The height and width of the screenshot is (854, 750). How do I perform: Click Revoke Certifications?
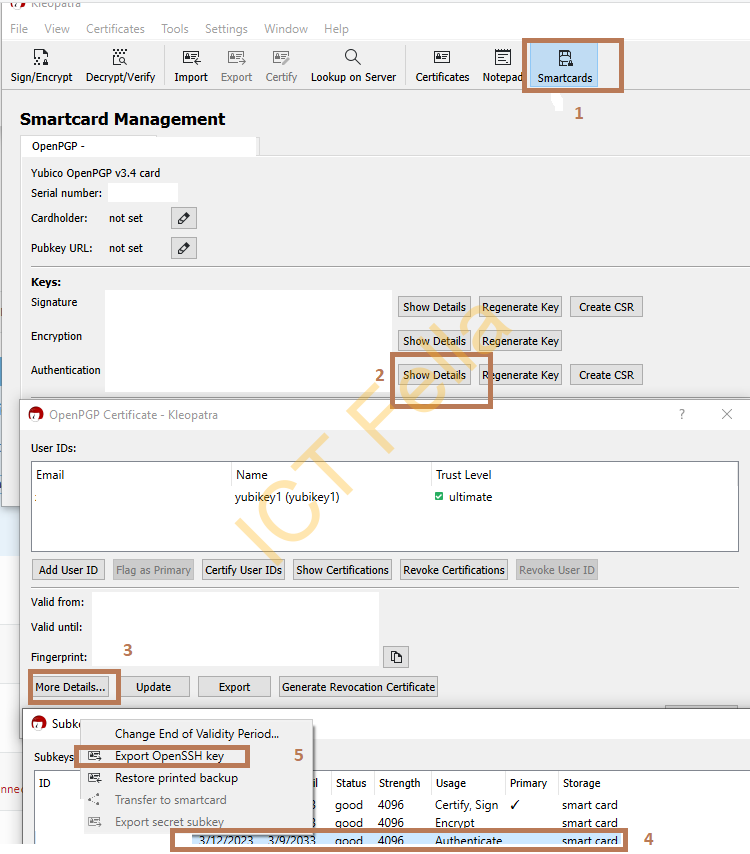(454, 570)
